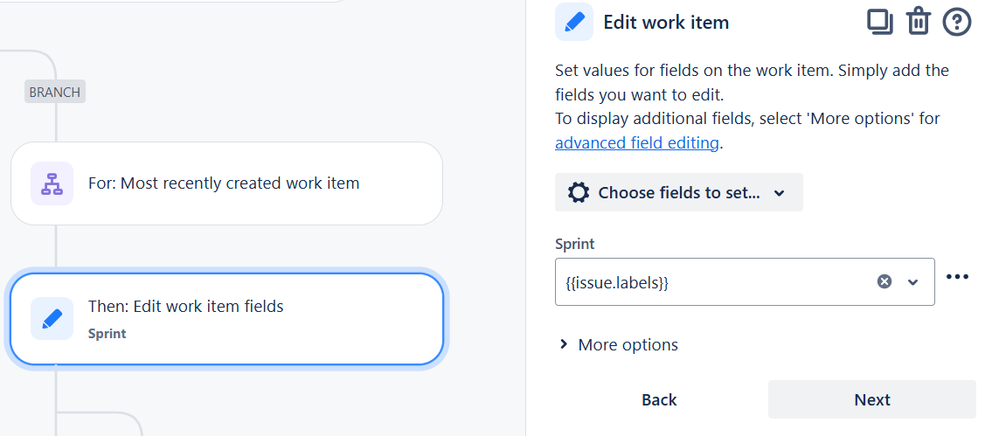
Task: Expand the Sprint field dropdown arrow
Action: coord(912,282)
